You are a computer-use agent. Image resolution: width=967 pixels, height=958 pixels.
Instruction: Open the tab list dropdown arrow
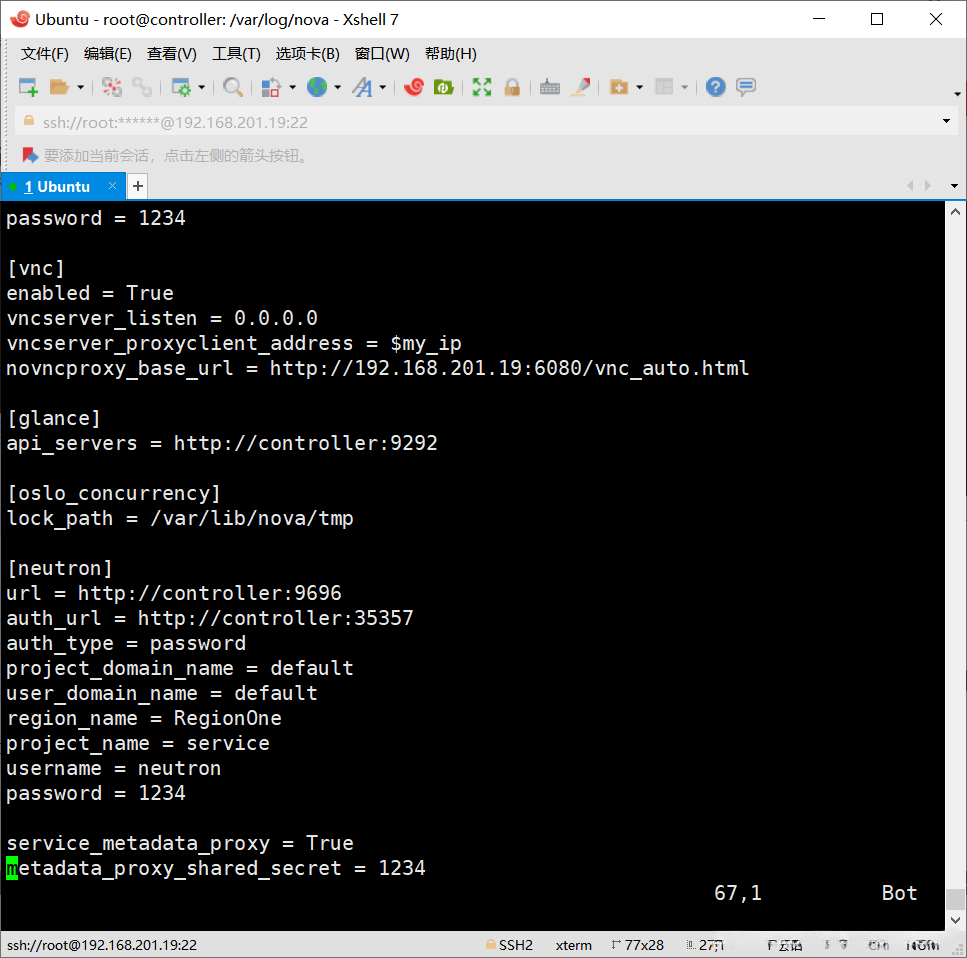tap(954, 186)
